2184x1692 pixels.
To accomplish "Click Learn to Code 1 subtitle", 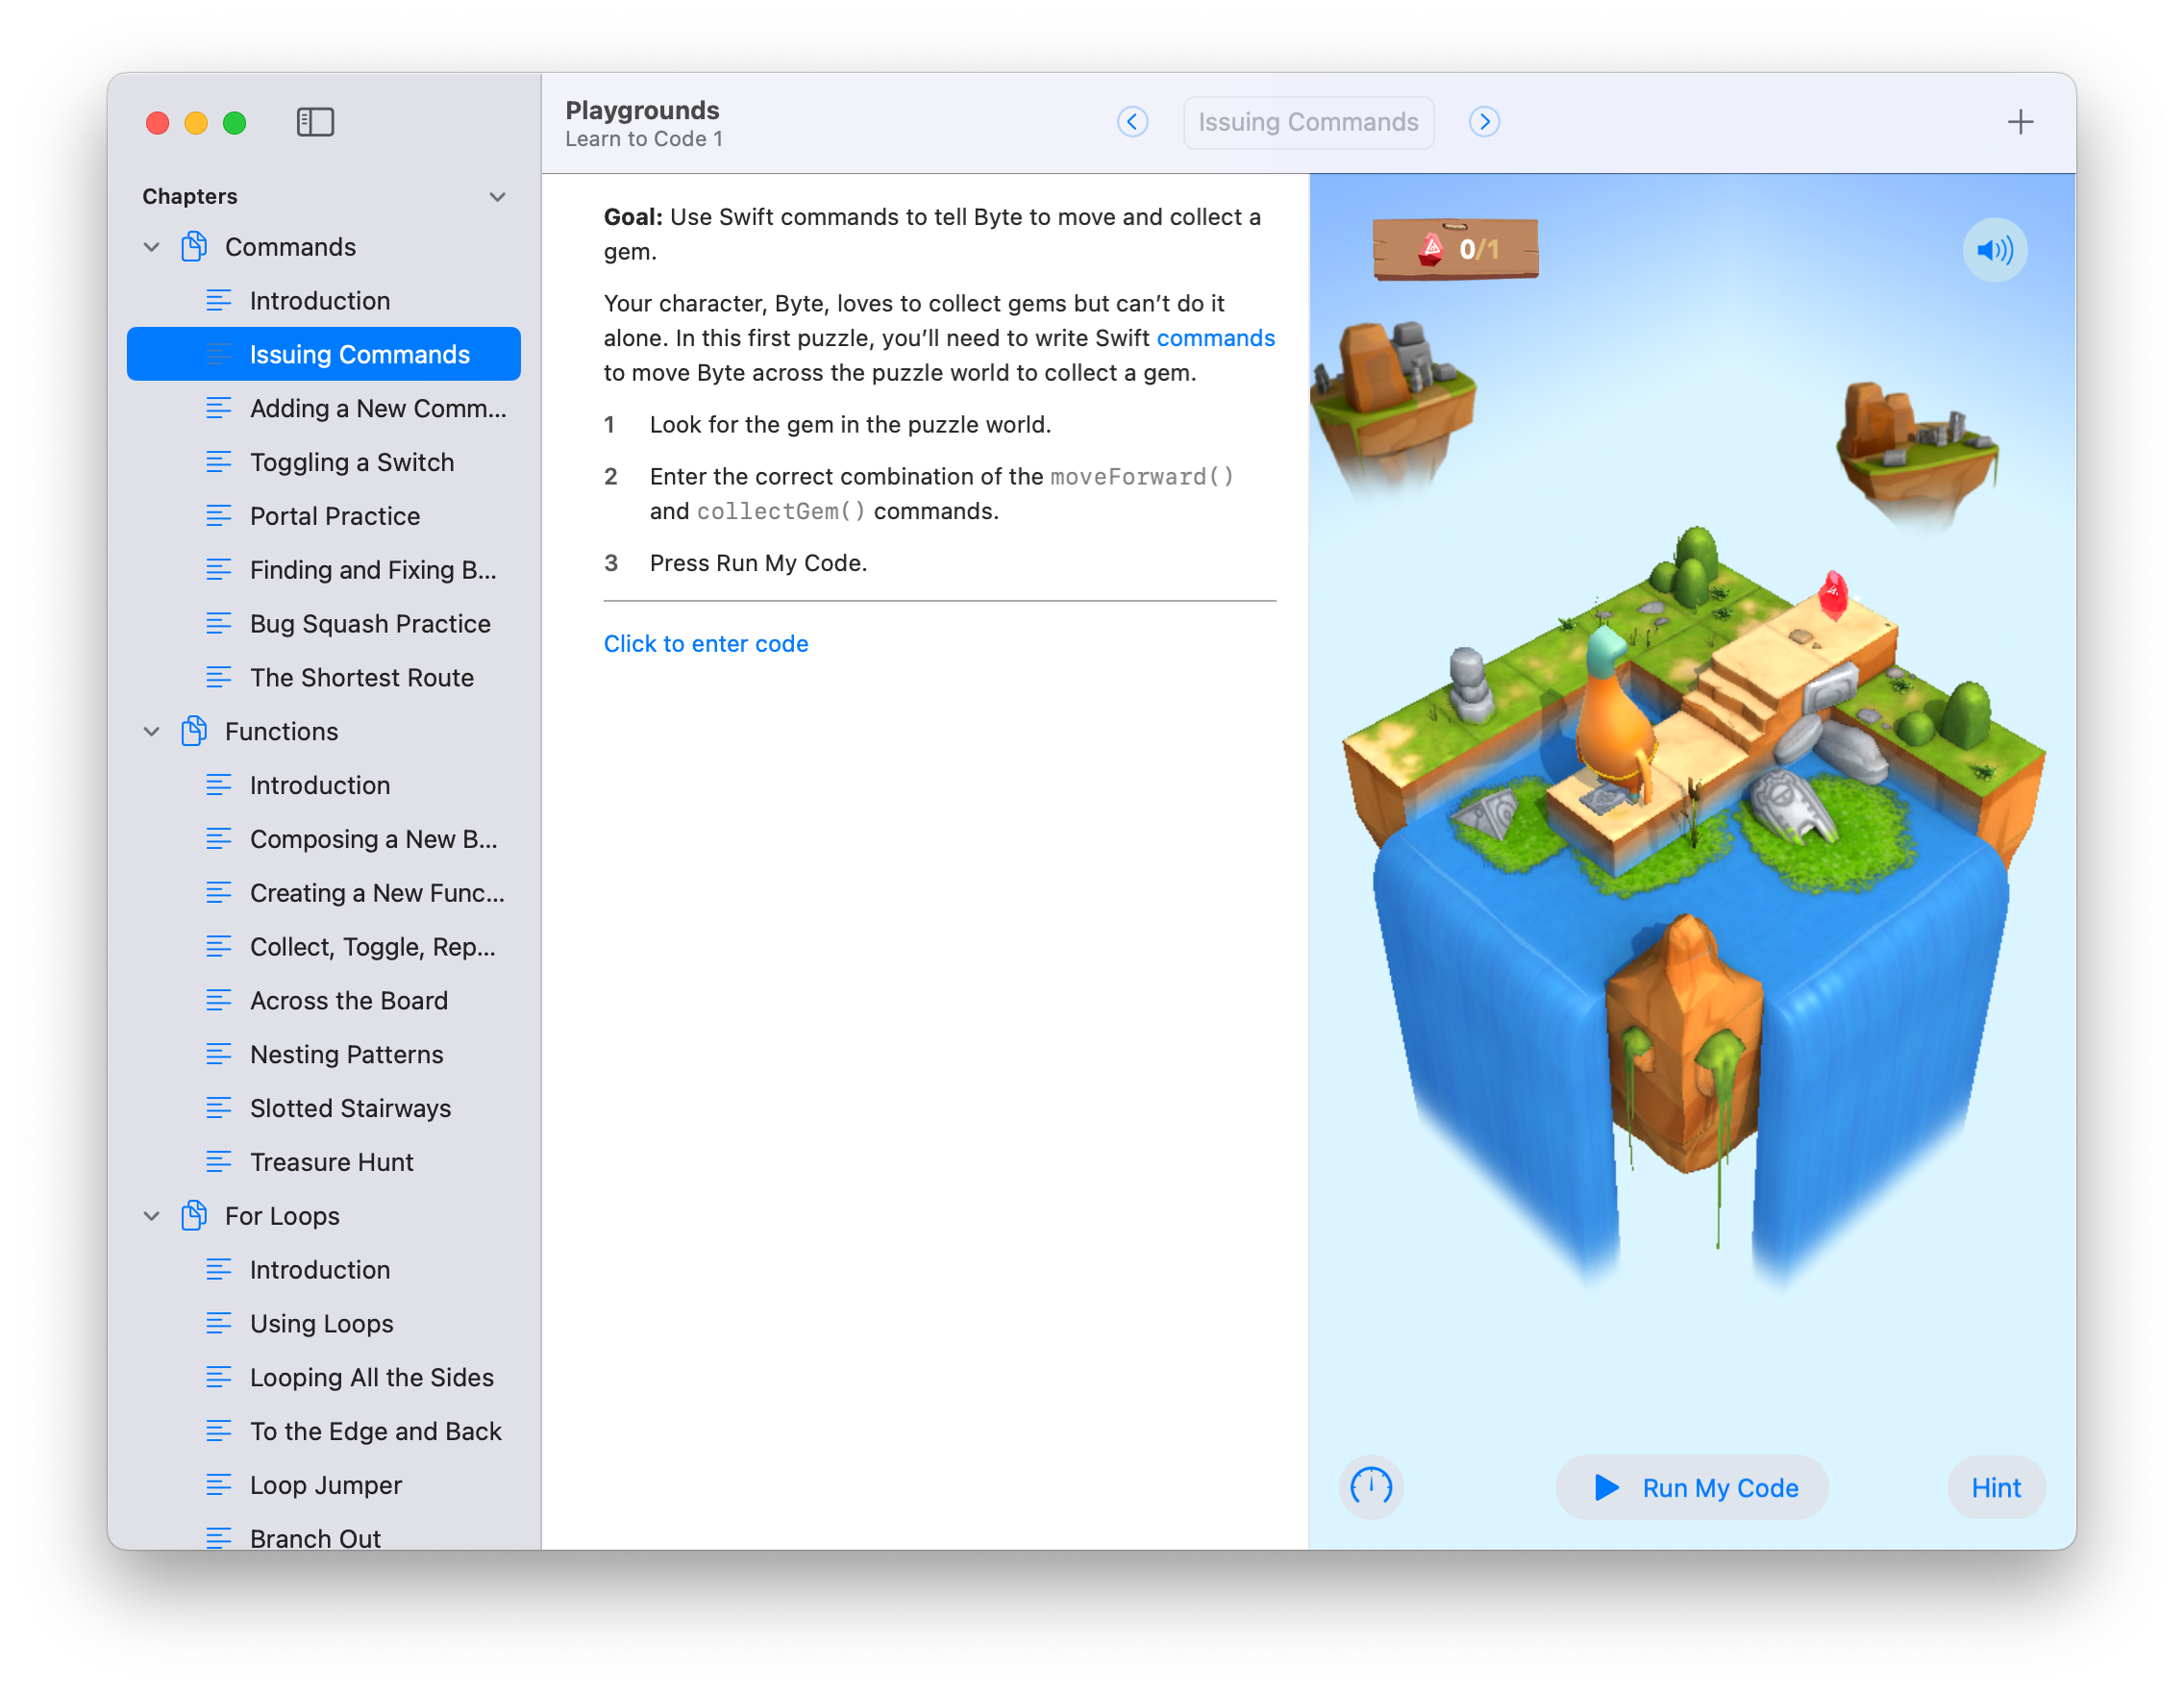I will point(644,139).
